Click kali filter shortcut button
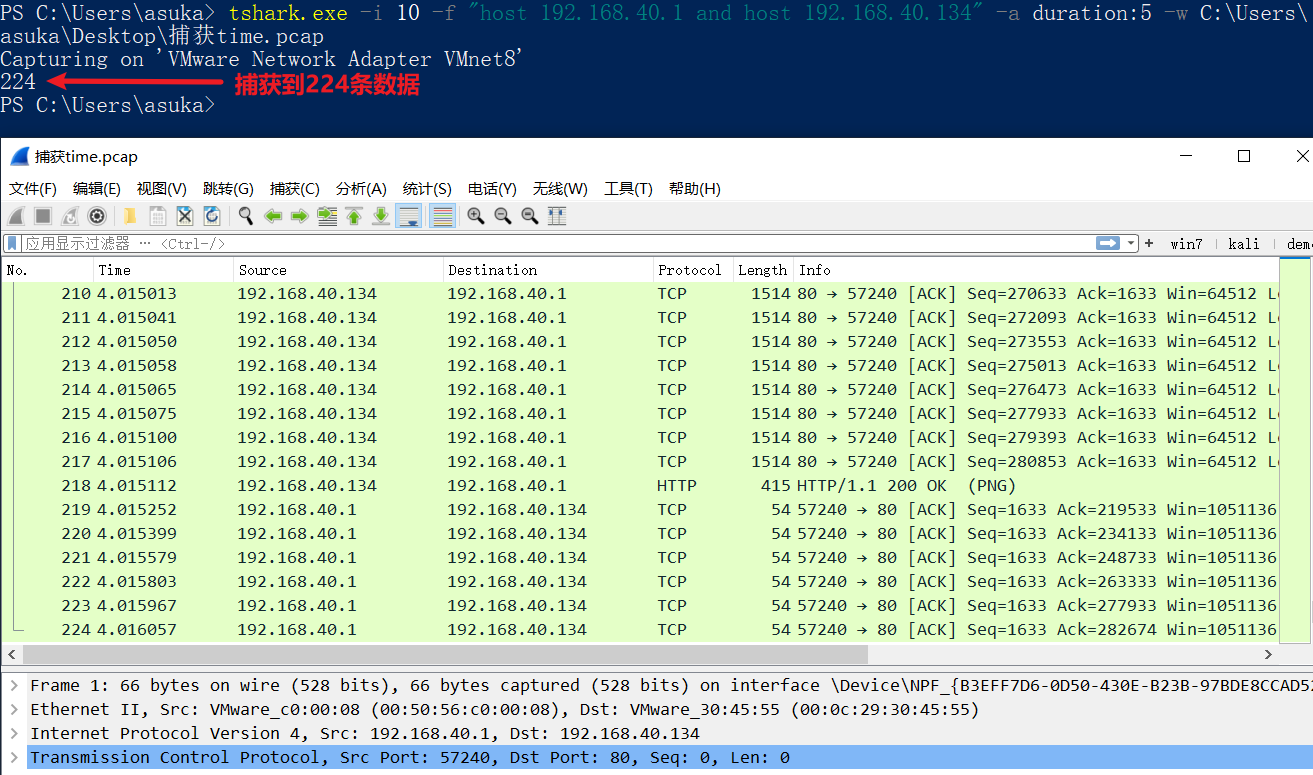This screenshot has width=1313, height=775. 1244,244
